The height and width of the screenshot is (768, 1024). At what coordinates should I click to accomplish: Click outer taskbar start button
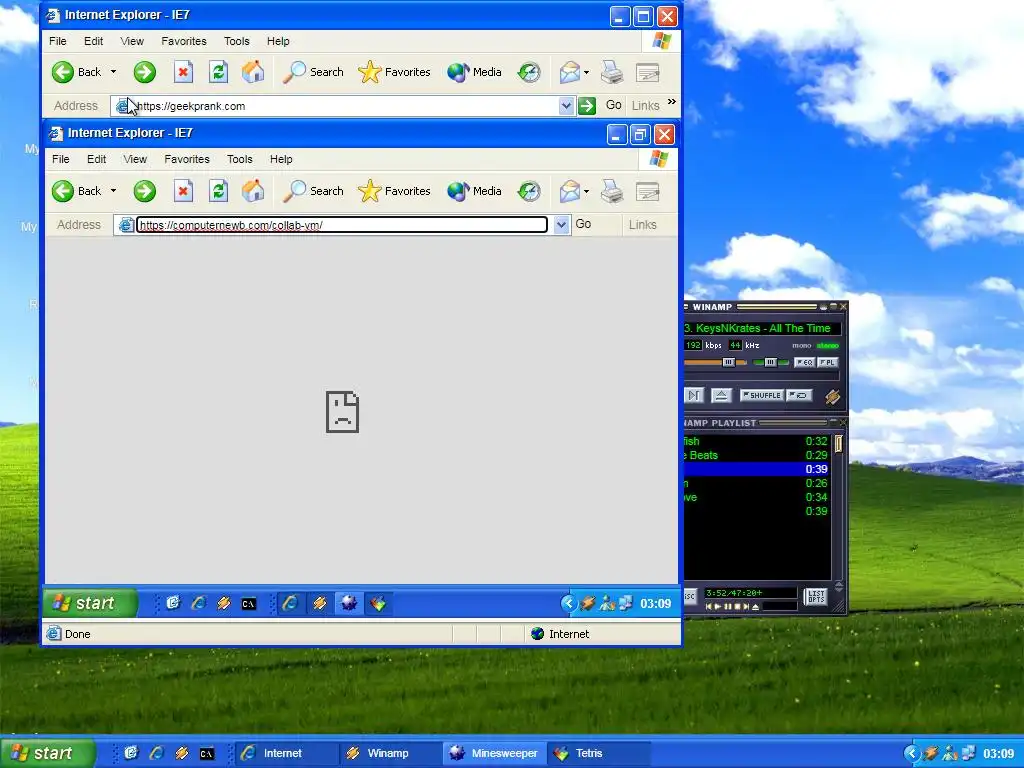(47, 753)
